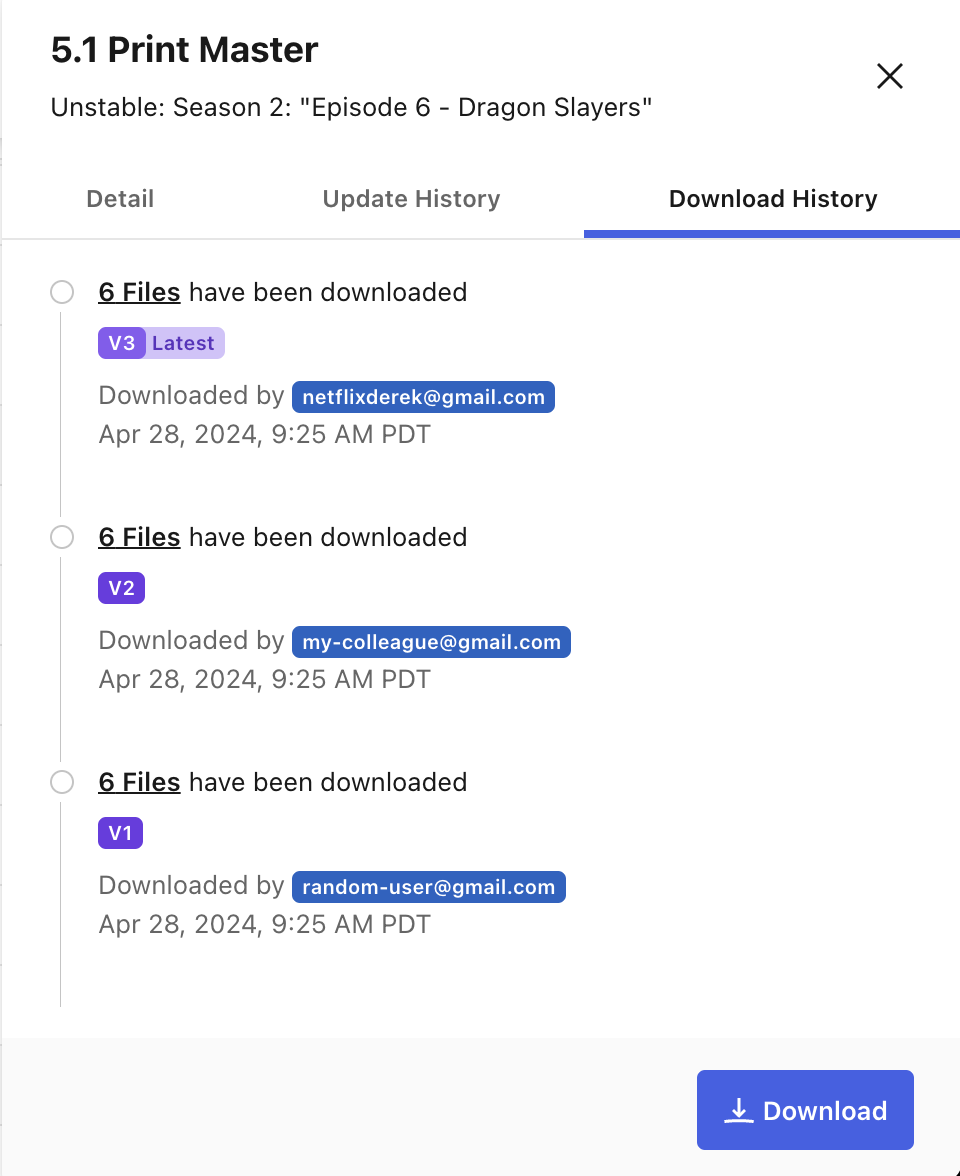Click the Latest label badge

(184, 343)
